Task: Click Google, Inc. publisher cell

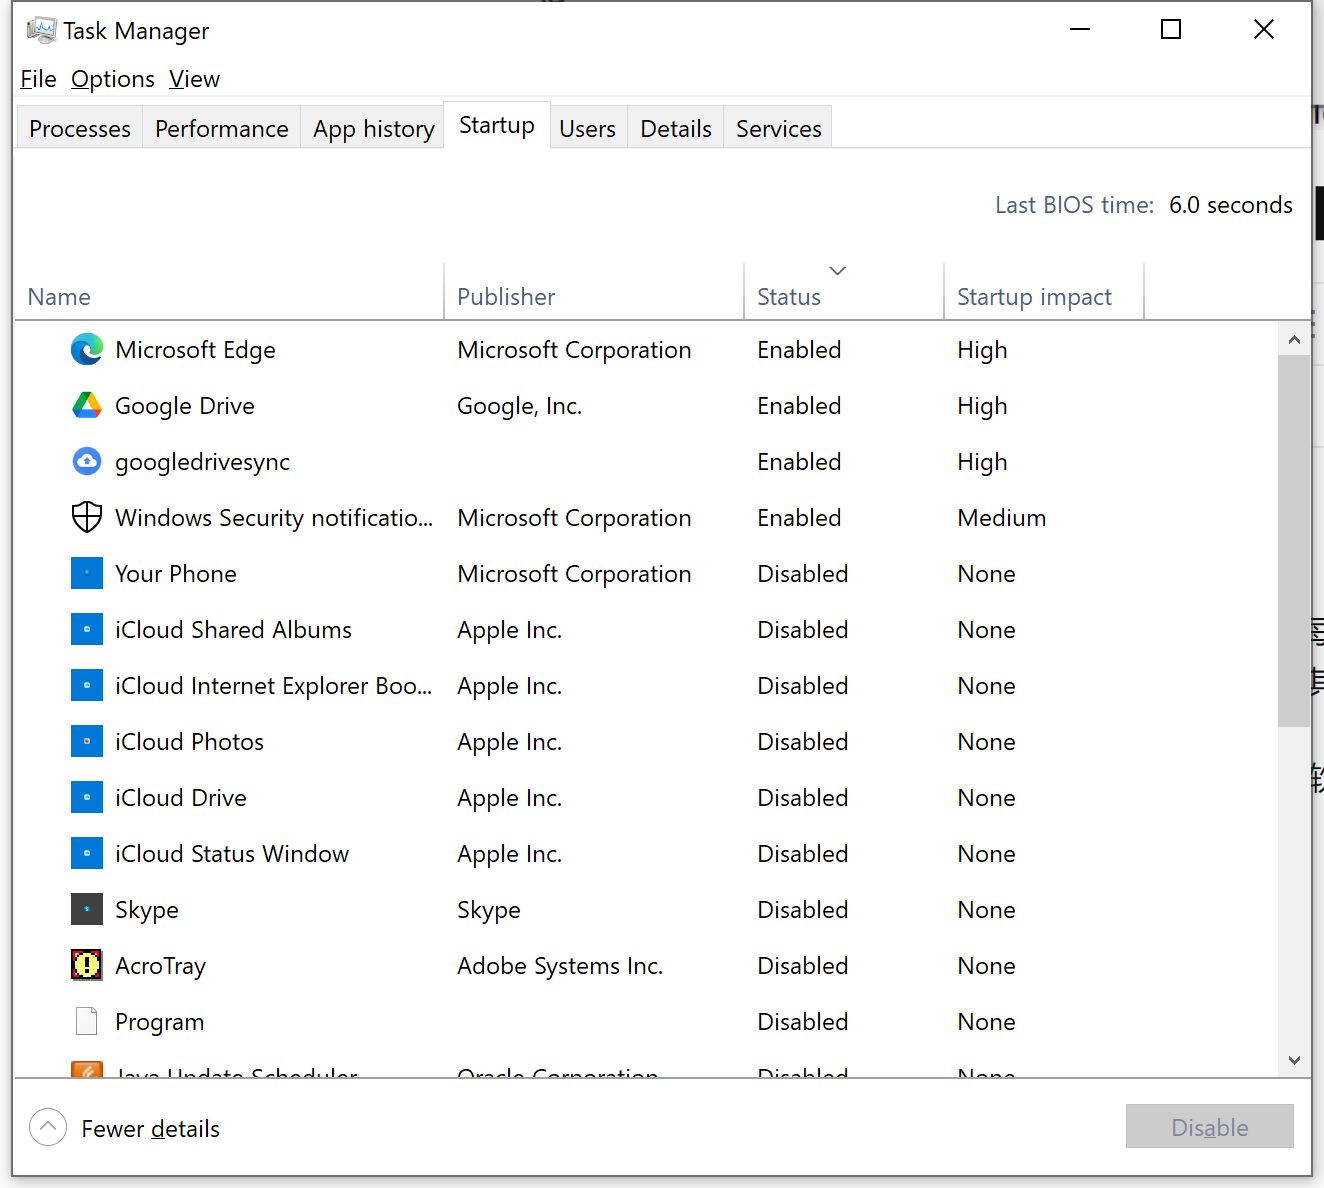Action: tap(519, 406)
